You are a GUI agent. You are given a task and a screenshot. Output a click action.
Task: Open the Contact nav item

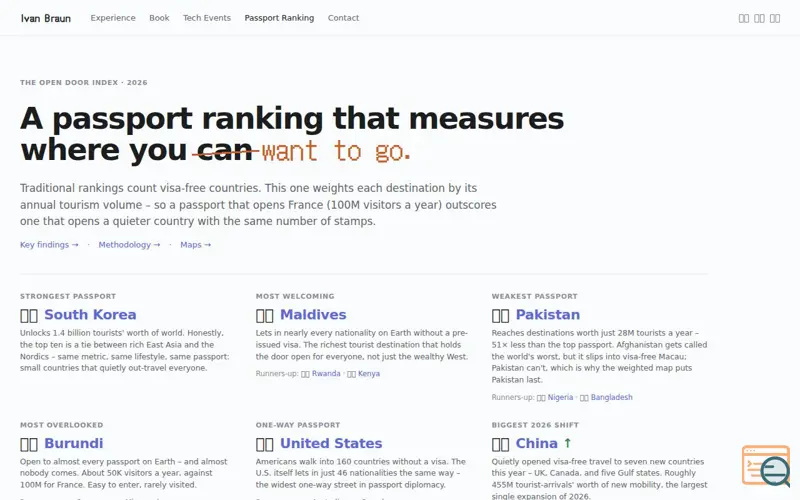[343, 18]
